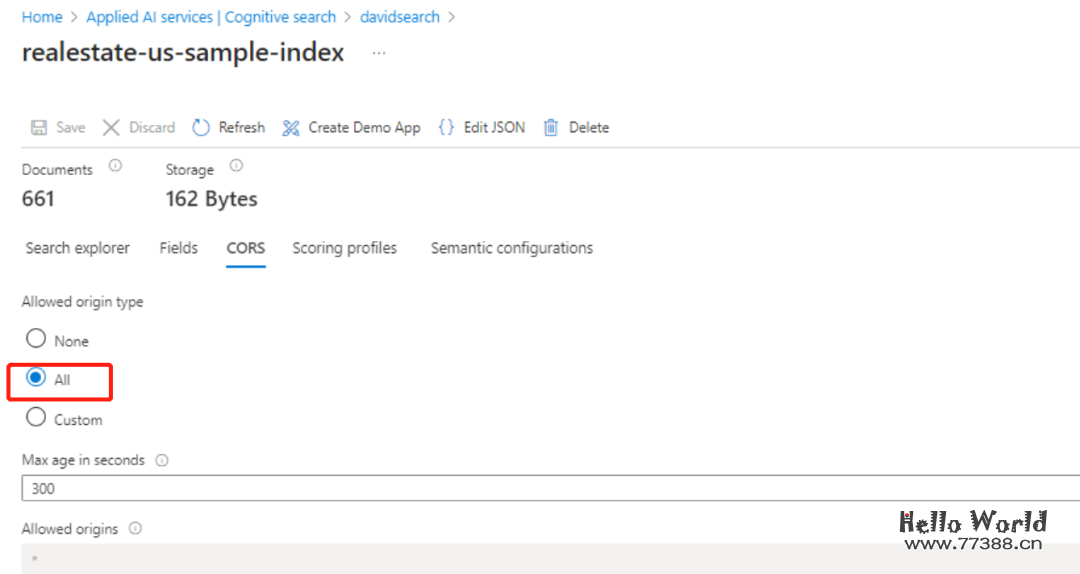Click info icon next to Storage

tap(236, 167)
